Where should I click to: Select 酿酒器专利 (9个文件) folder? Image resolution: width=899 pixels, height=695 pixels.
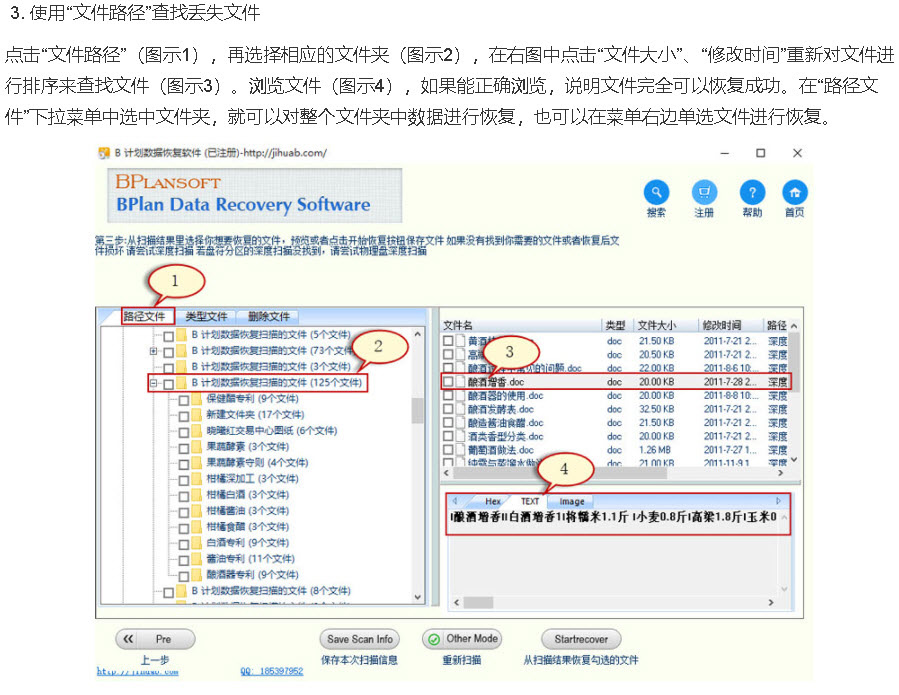(x=252, y=576)
